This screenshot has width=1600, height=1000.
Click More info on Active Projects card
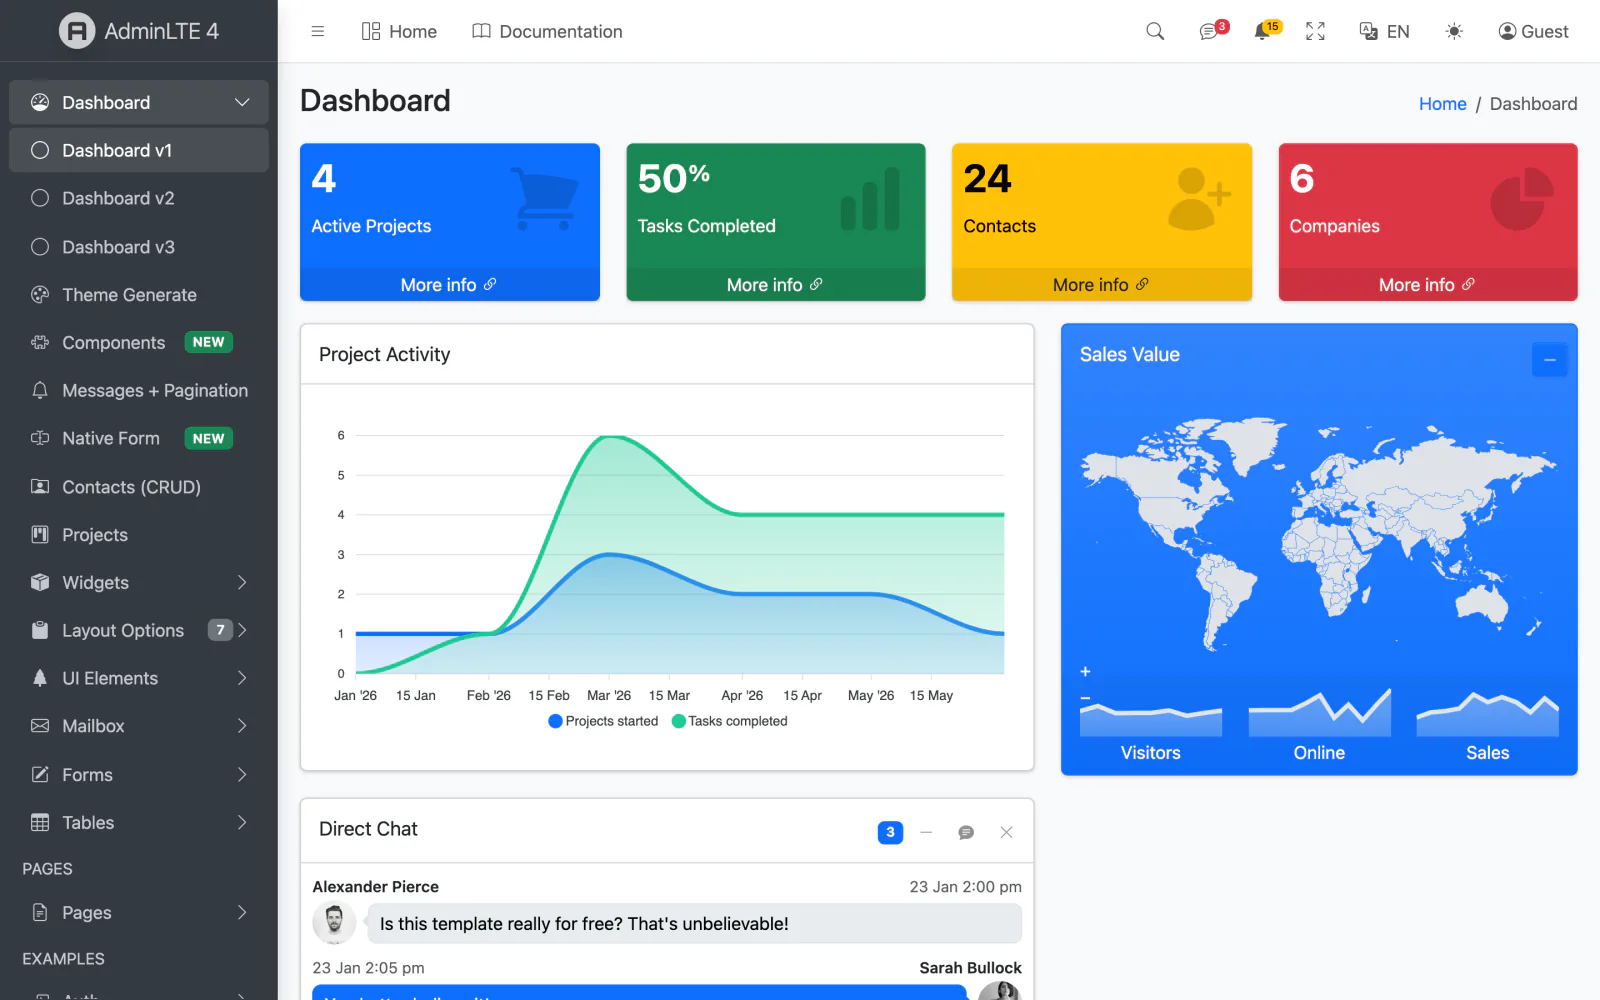pos(449,285)
